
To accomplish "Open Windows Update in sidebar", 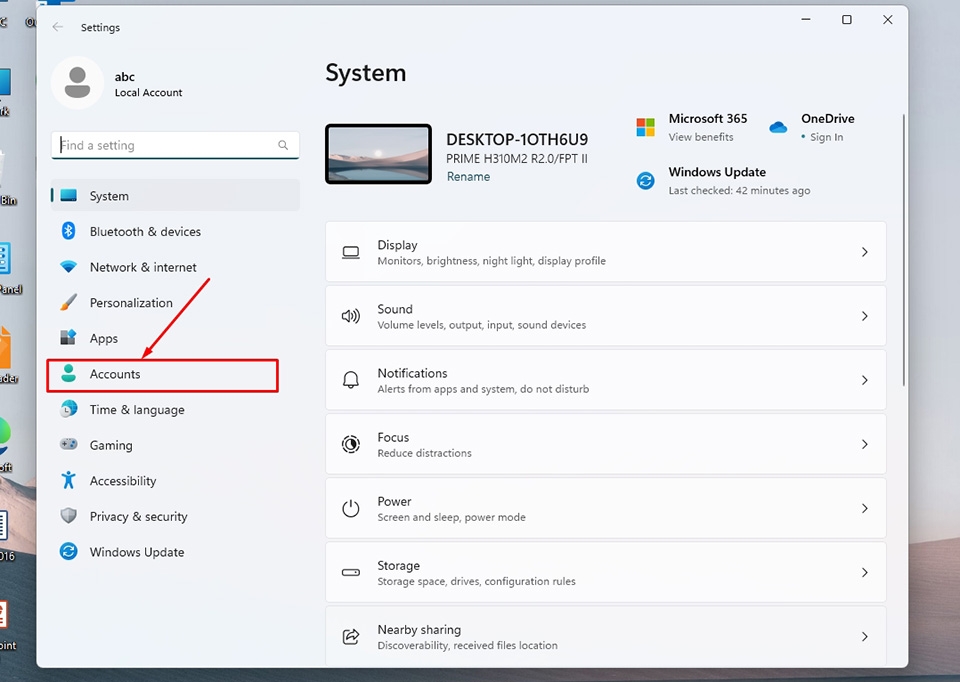I will [176, 552].
